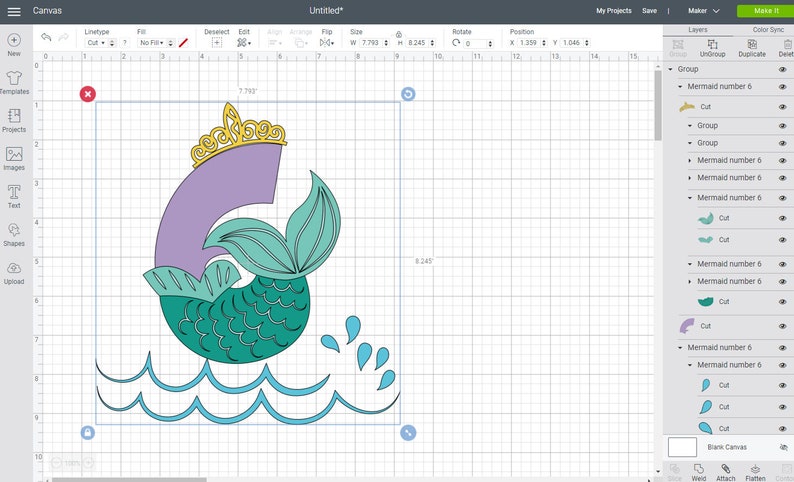Click Save in the header

[649, 11]
